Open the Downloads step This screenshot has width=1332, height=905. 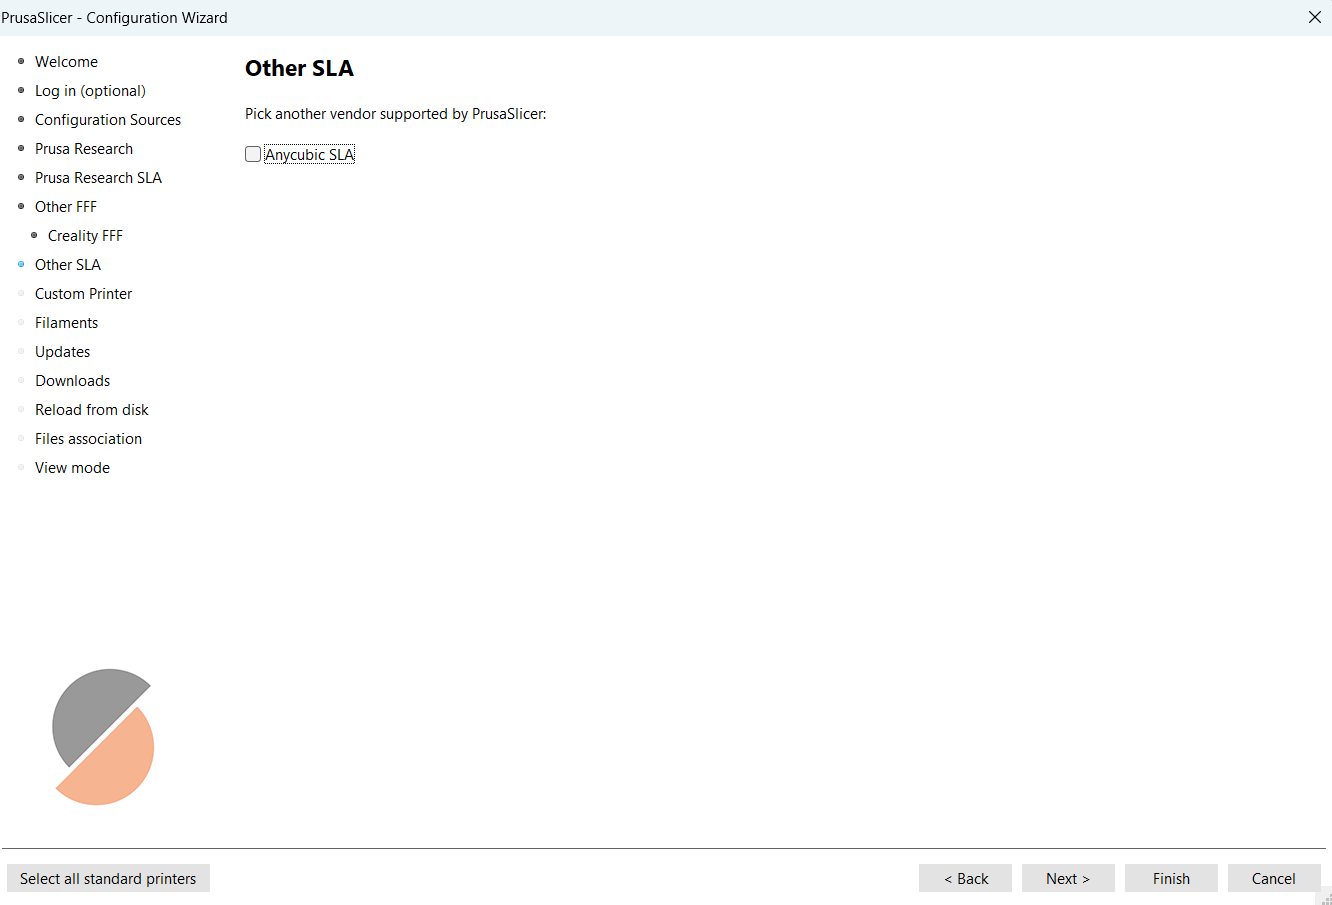tap(72, 381)
